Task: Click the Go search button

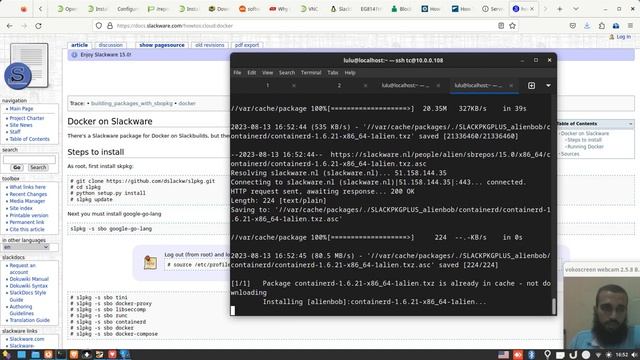Action: click(16, 167)
